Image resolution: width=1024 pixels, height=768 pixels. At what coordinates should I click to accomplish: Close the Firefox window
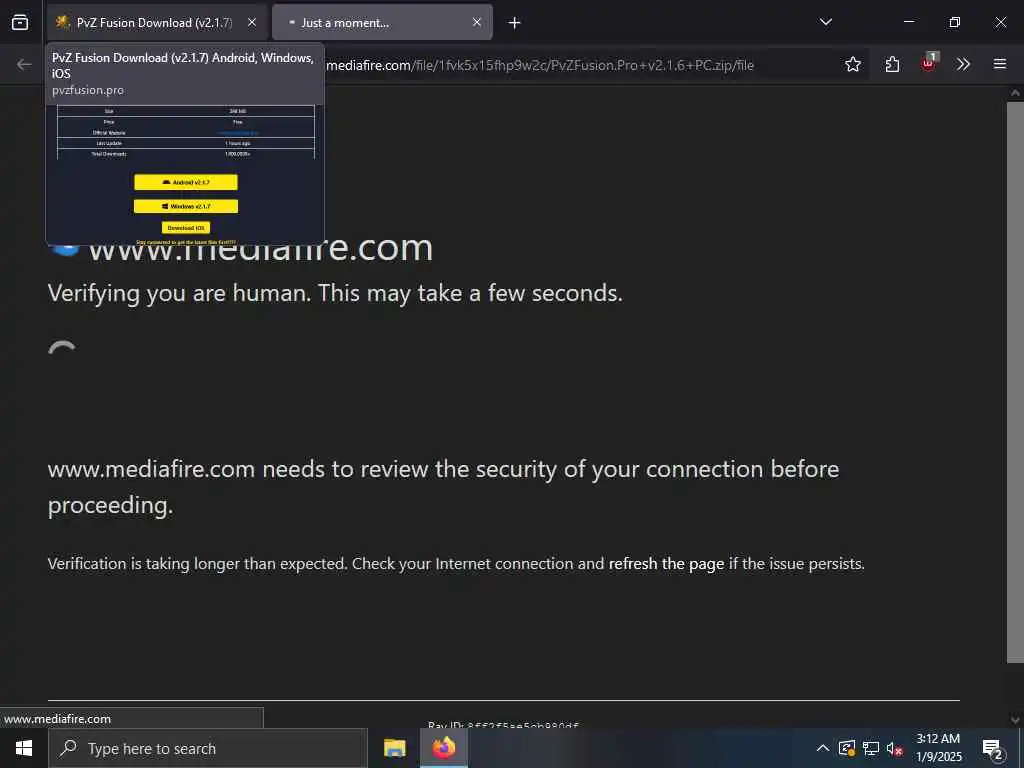(x=1000, y=22)
